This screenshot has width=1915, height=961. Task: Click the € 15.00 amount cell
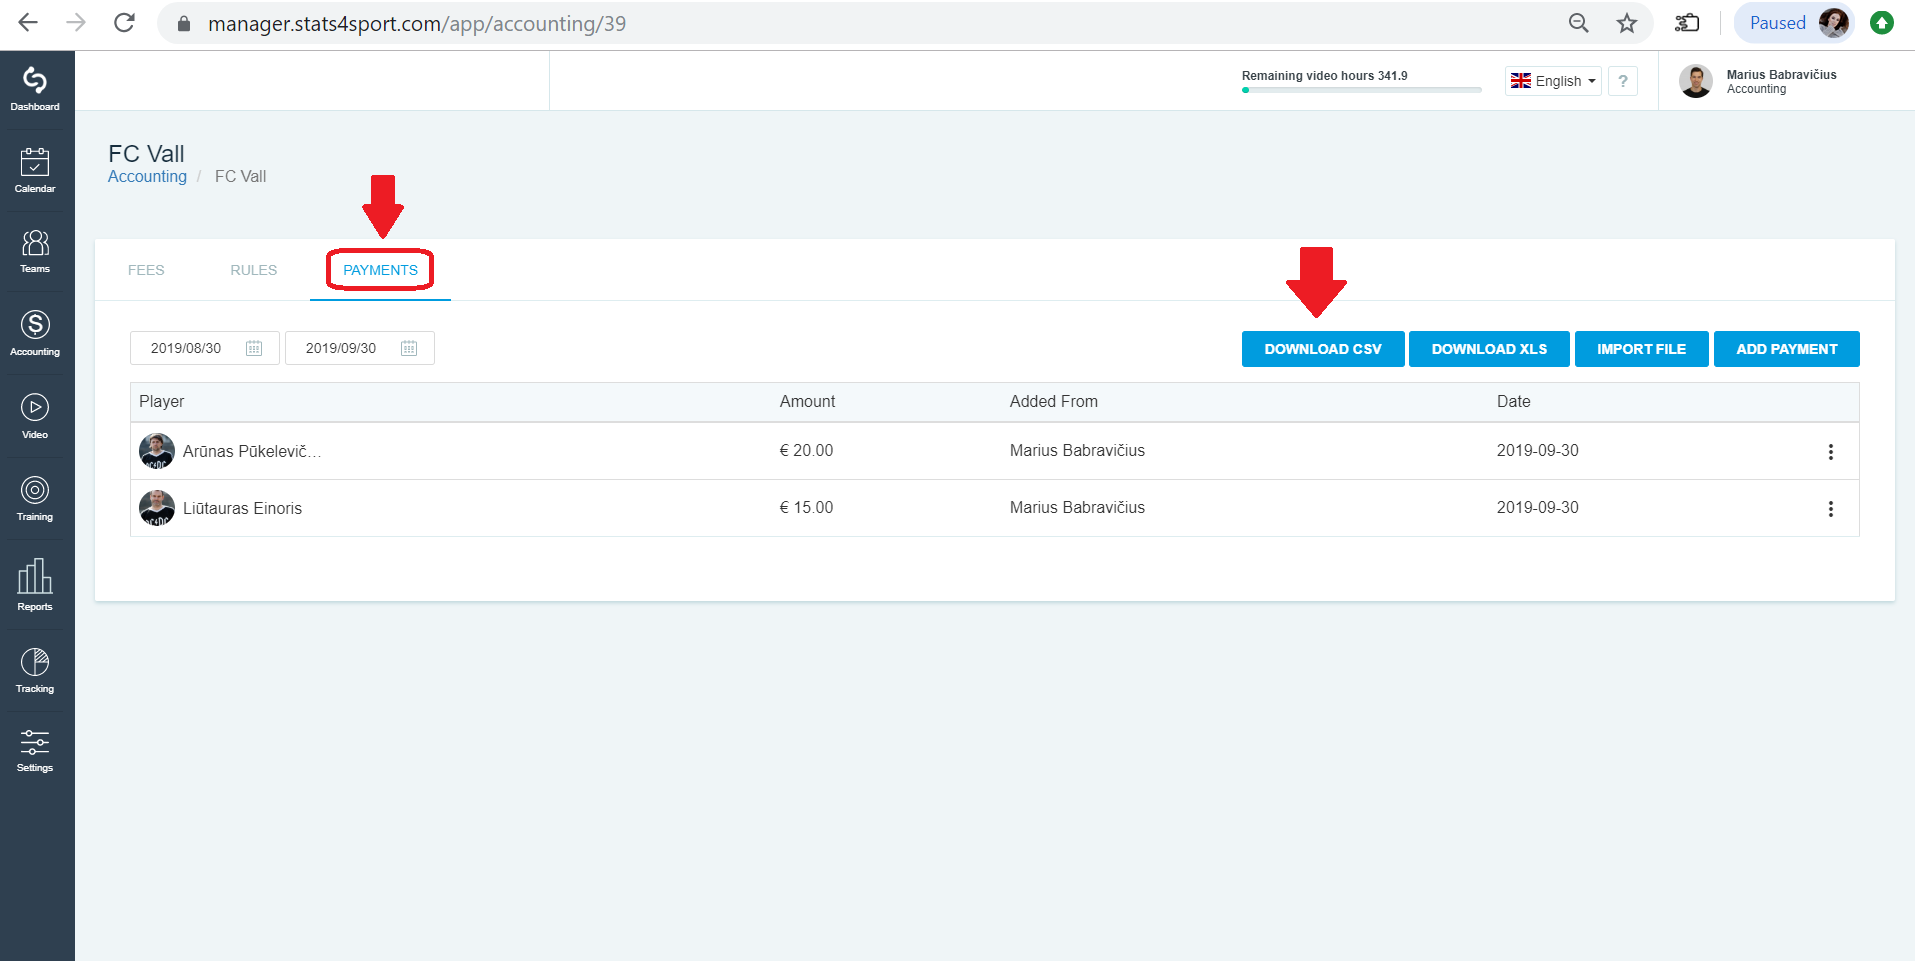coord(806,507)
